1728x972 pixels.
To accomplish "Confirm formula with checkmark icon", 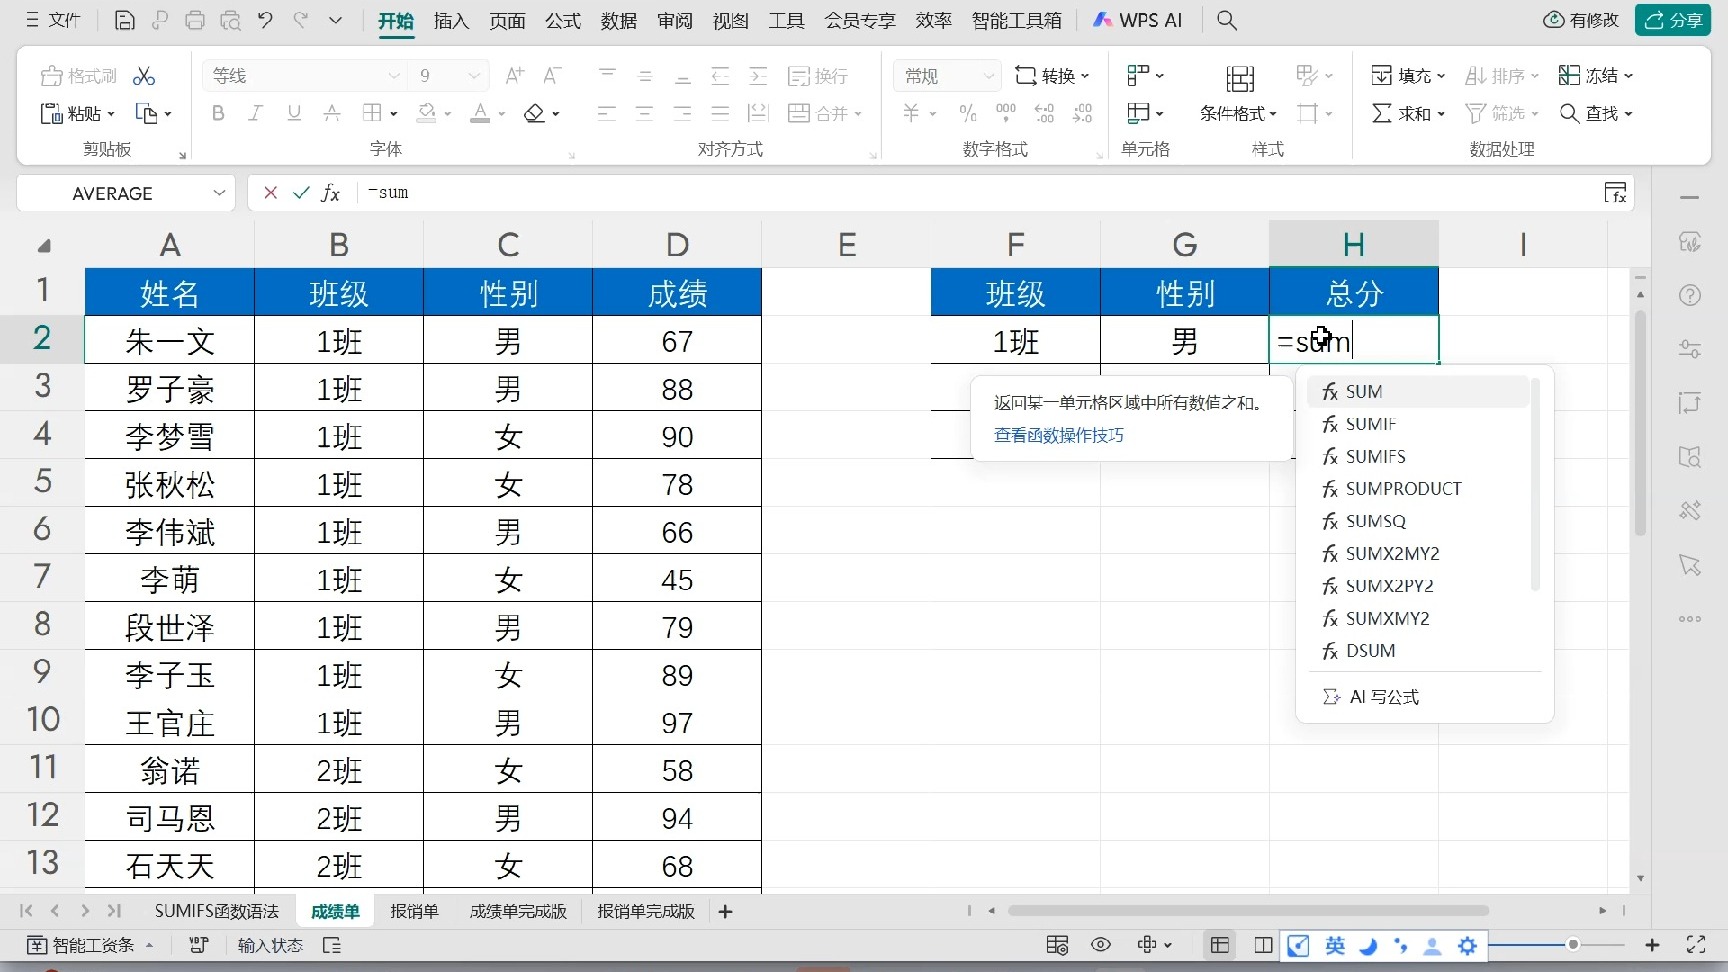I will (x=300, y=193).
